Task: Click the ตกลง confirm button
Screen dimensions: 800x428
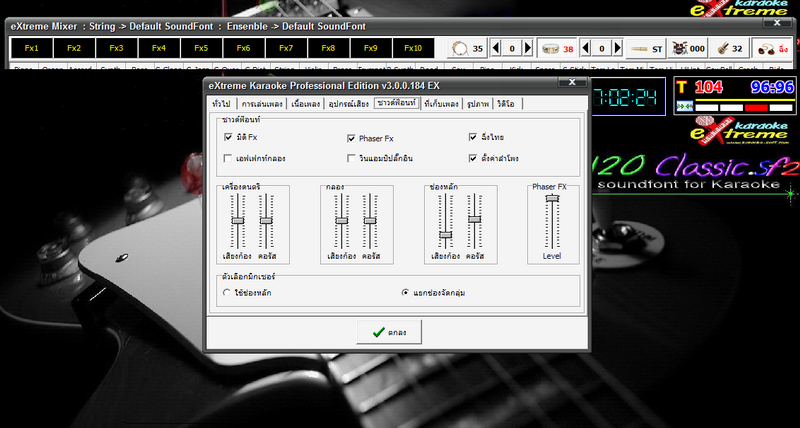Action: (x=387, y=332)
